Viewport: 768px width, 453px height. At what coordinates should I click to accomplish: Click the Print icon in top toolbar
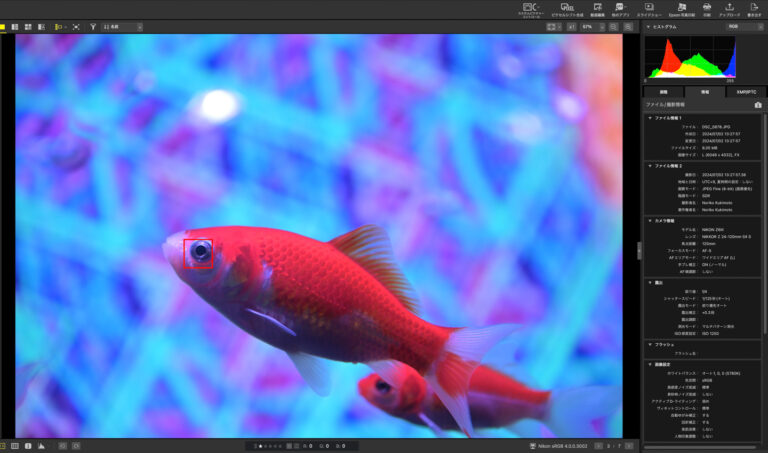click(707, 9)
